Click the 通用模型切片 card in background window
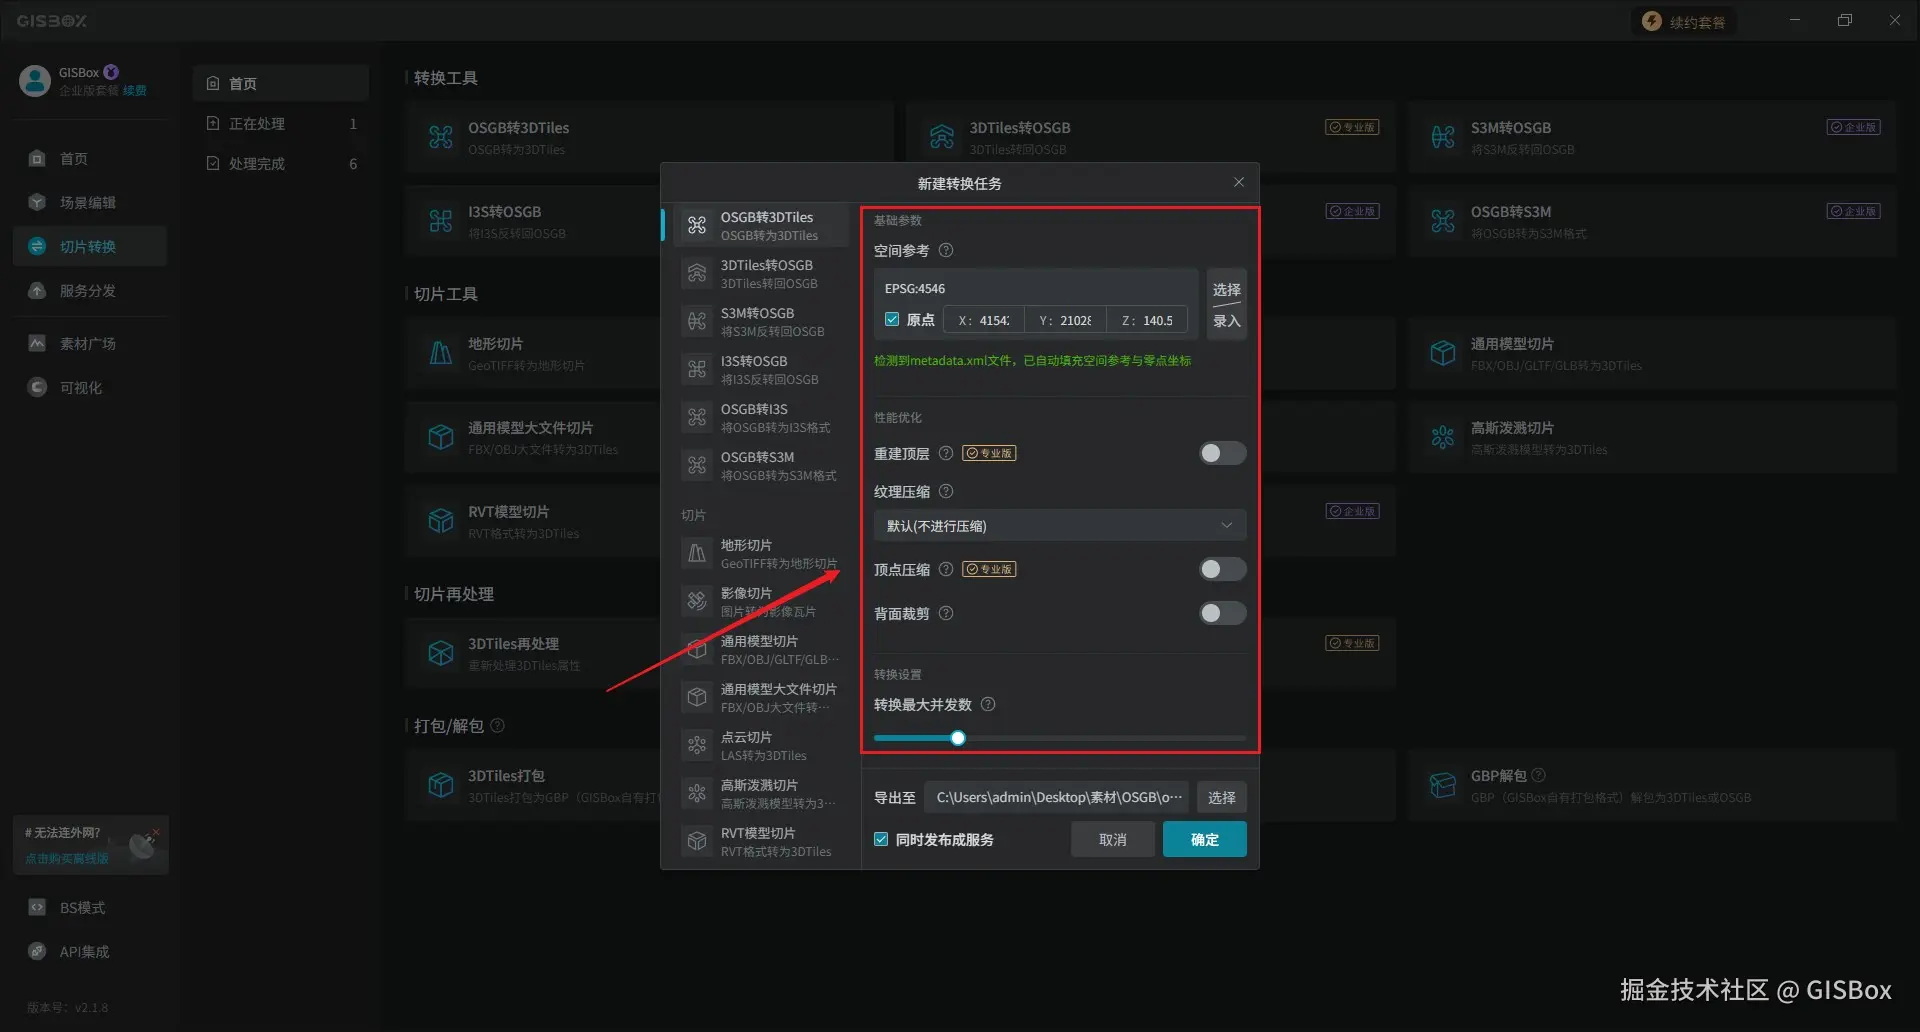Viewport: 1920px width, 1032px height. point(1652,353)
